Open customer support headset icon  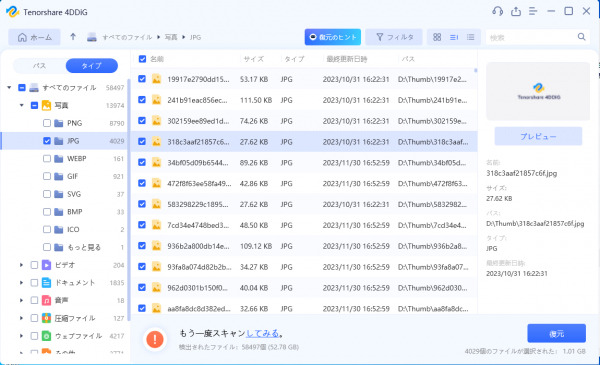click(x=497, y=11)
